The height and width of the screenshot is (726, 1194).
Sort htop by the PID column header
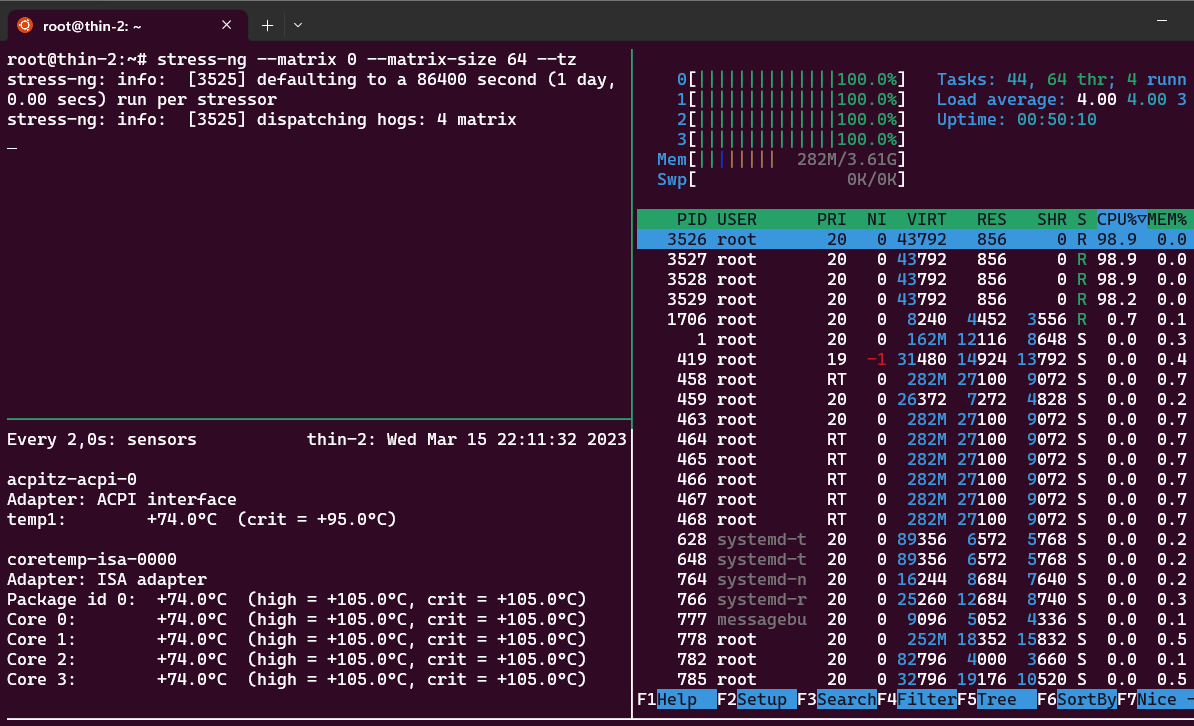coord(691,219)
